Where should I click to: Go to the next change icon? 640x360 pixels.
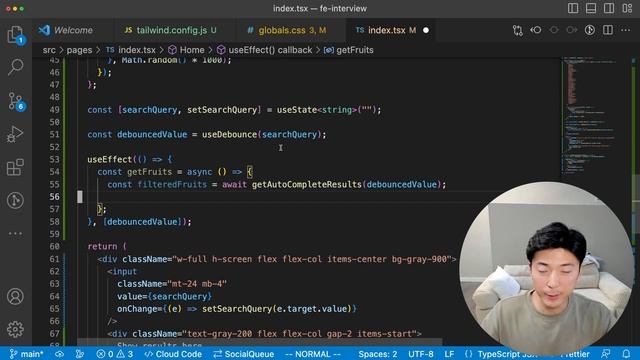[x=571, y=30]
